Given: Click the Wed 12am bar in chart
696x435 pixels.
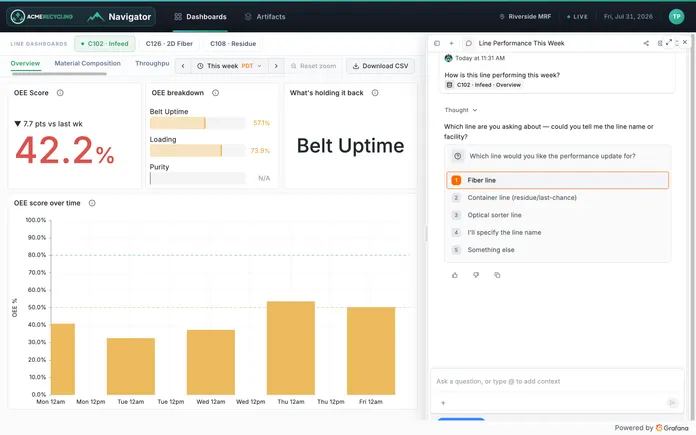Looking at the screenshot, I should (x=211, y=362).
